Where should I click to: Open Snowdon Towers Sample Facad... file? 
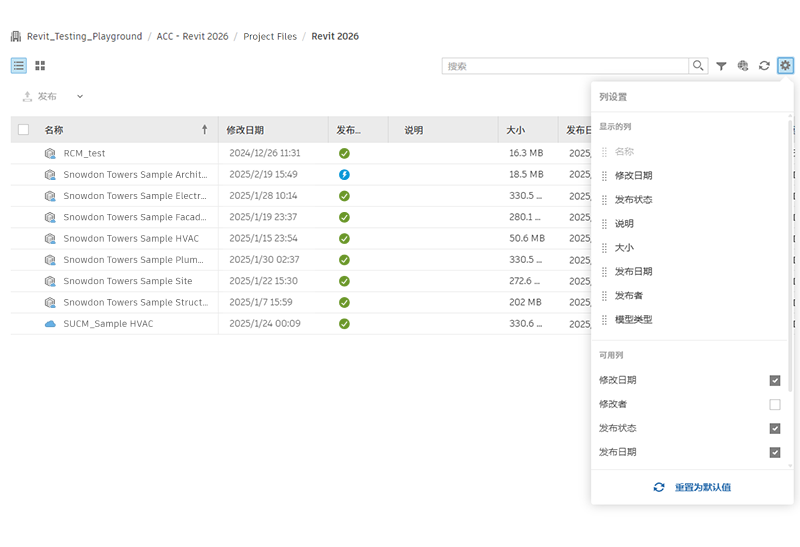point(135,217)
